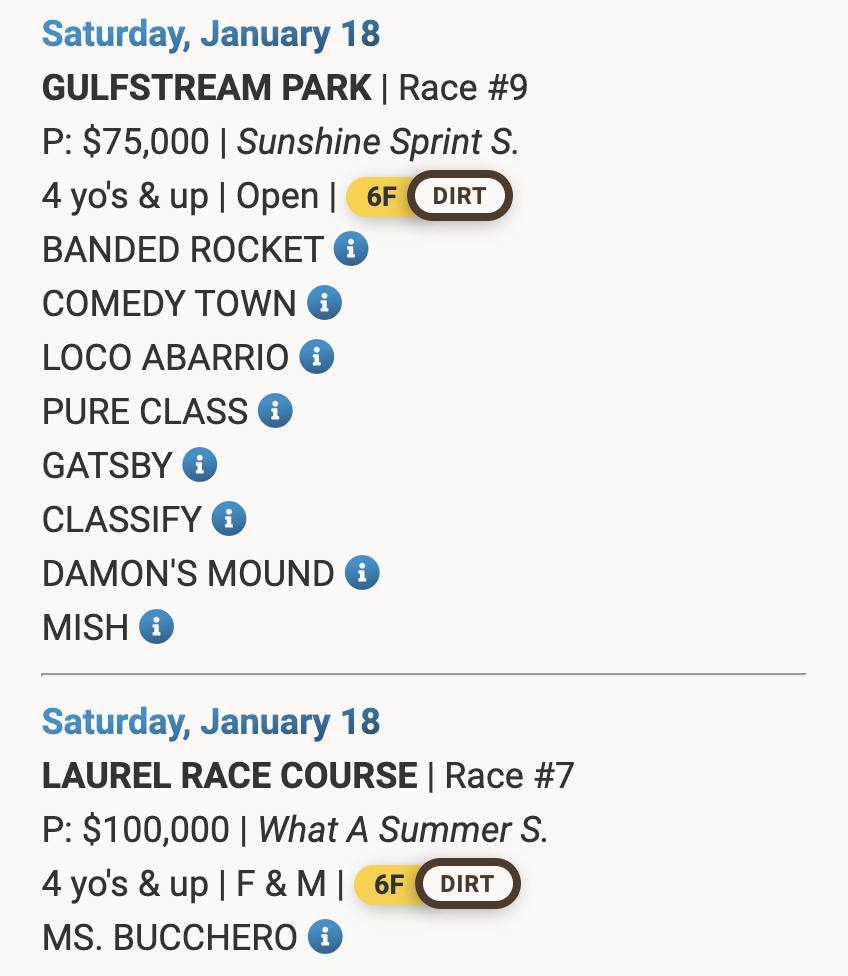
Task: Show info for LOCO ABARRIO
Action: [x=316, y=357]
